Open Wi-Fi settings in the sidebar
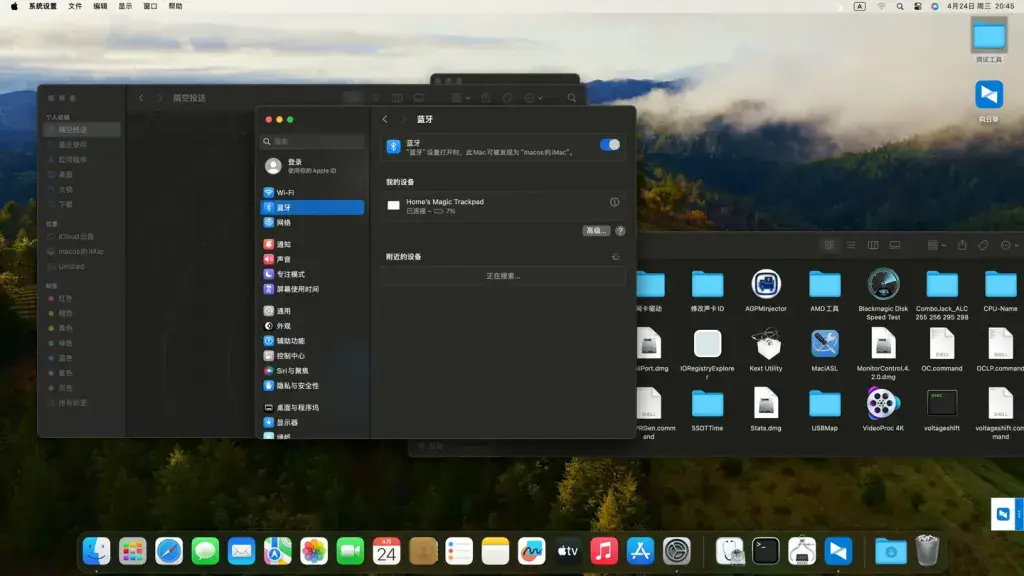This screenshot has width=1024, height=576. [313, 193]
